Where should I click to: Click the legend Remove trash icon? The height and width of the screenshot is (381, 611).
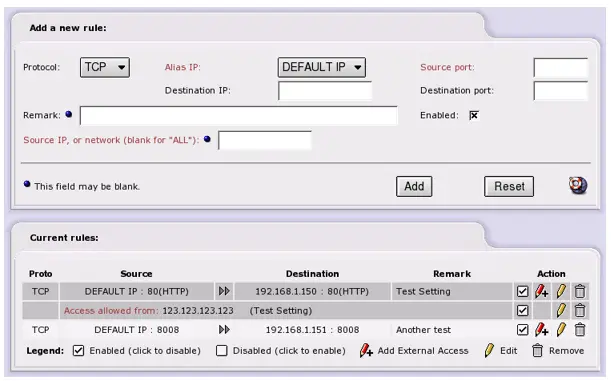537,350
